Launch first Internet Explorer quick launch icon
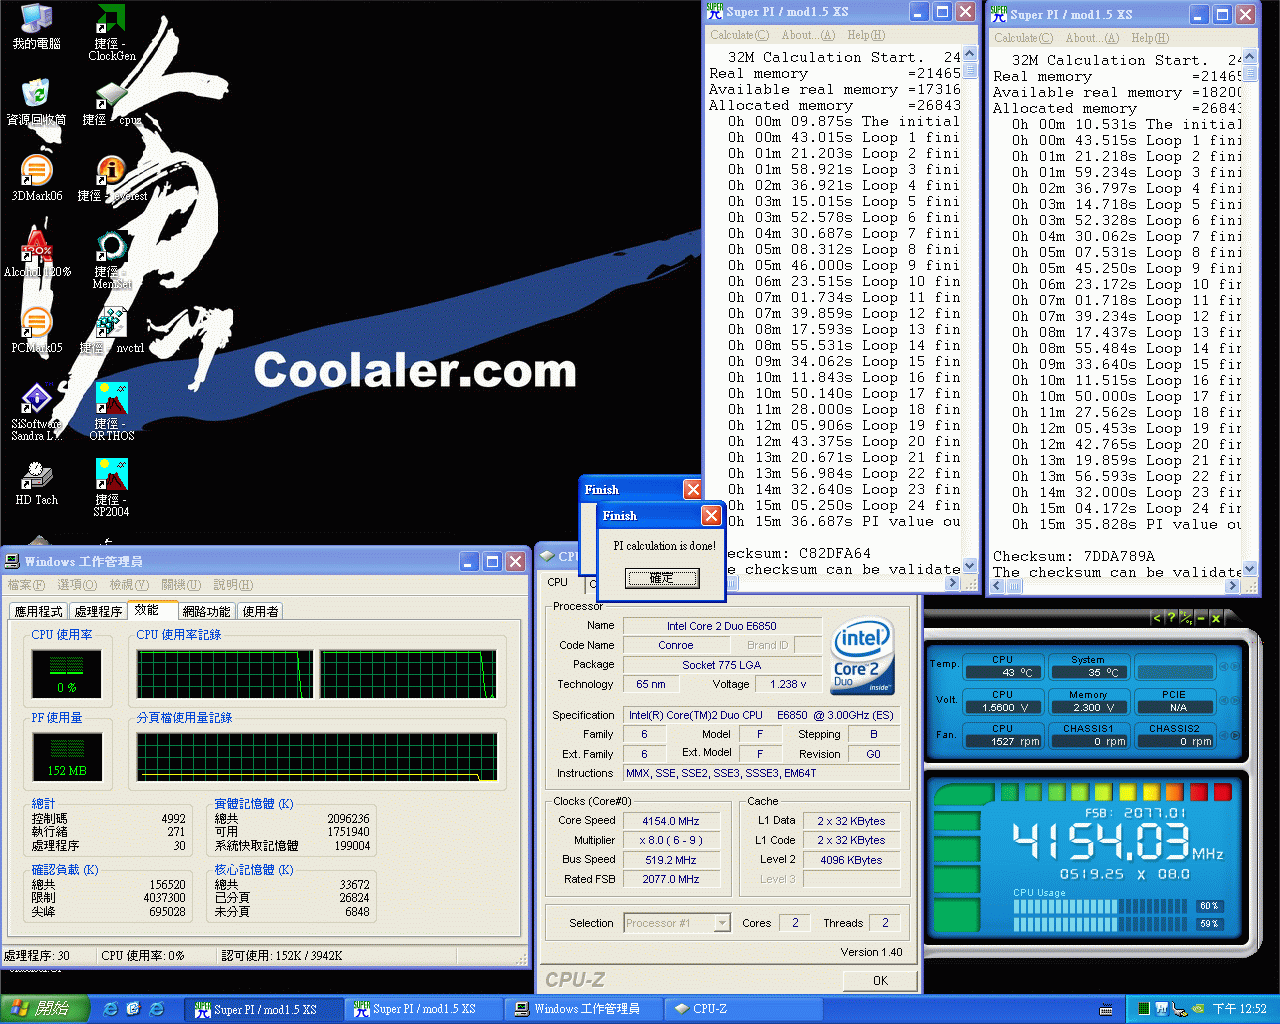The height and width of the screenshot is (1024, 1280). click(111, 1009)
